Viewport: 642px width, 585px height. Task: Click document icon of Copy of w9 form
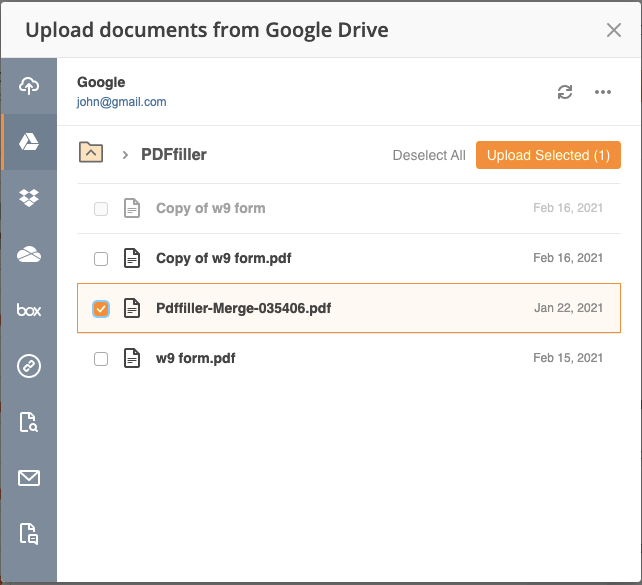132,208
